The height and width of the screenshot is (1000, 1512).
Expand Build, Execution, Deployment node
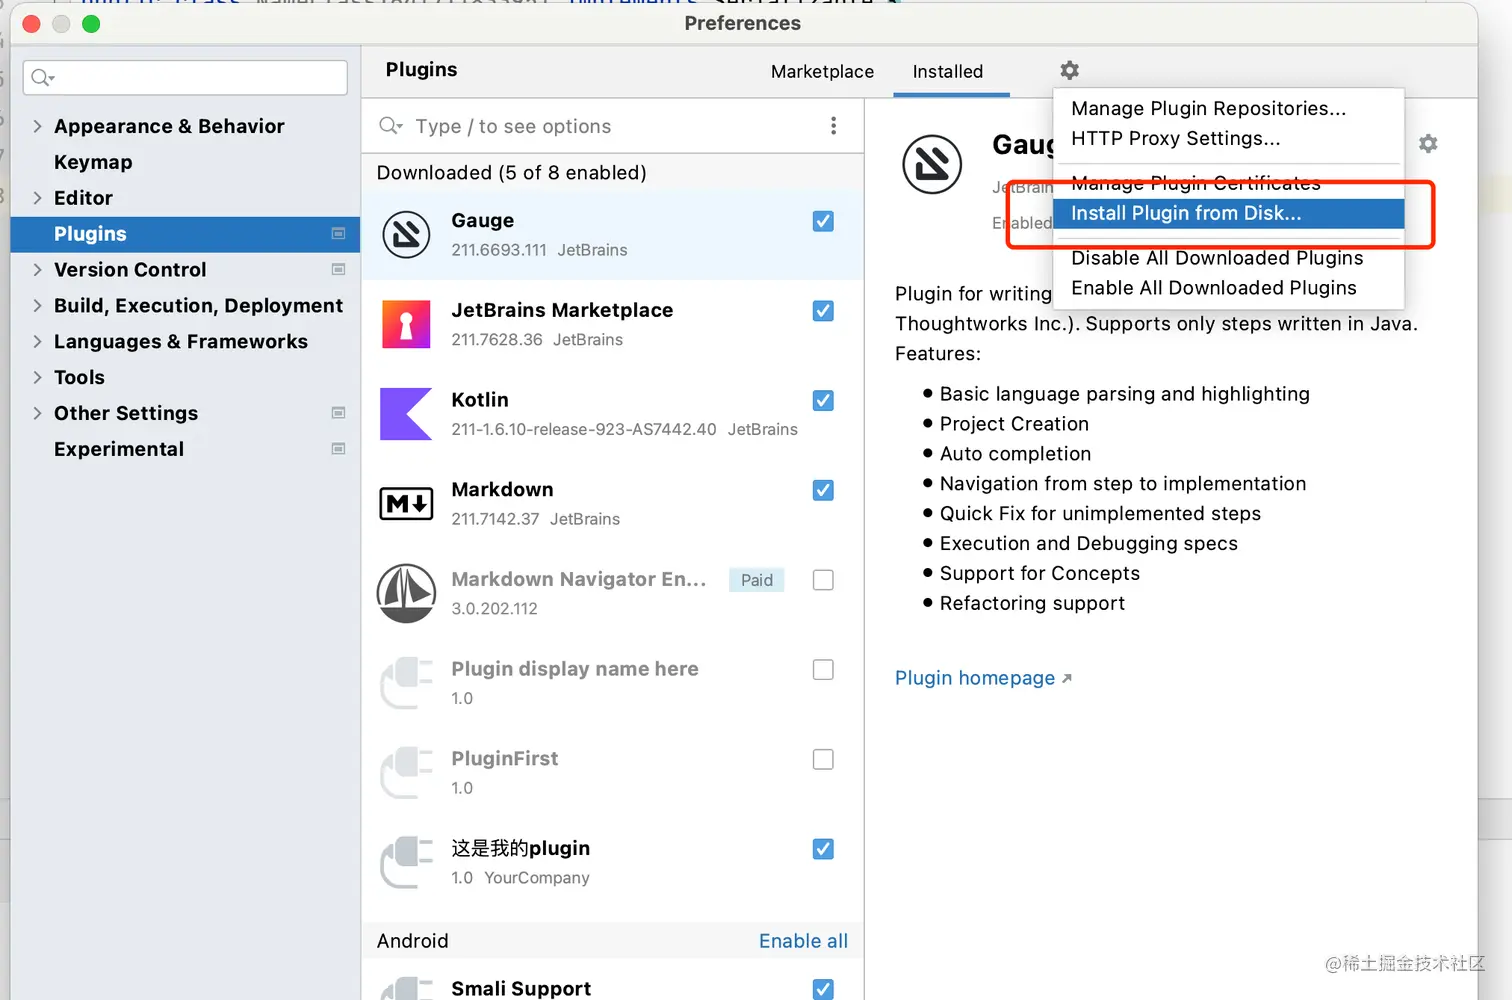click(x=37, y=306)
